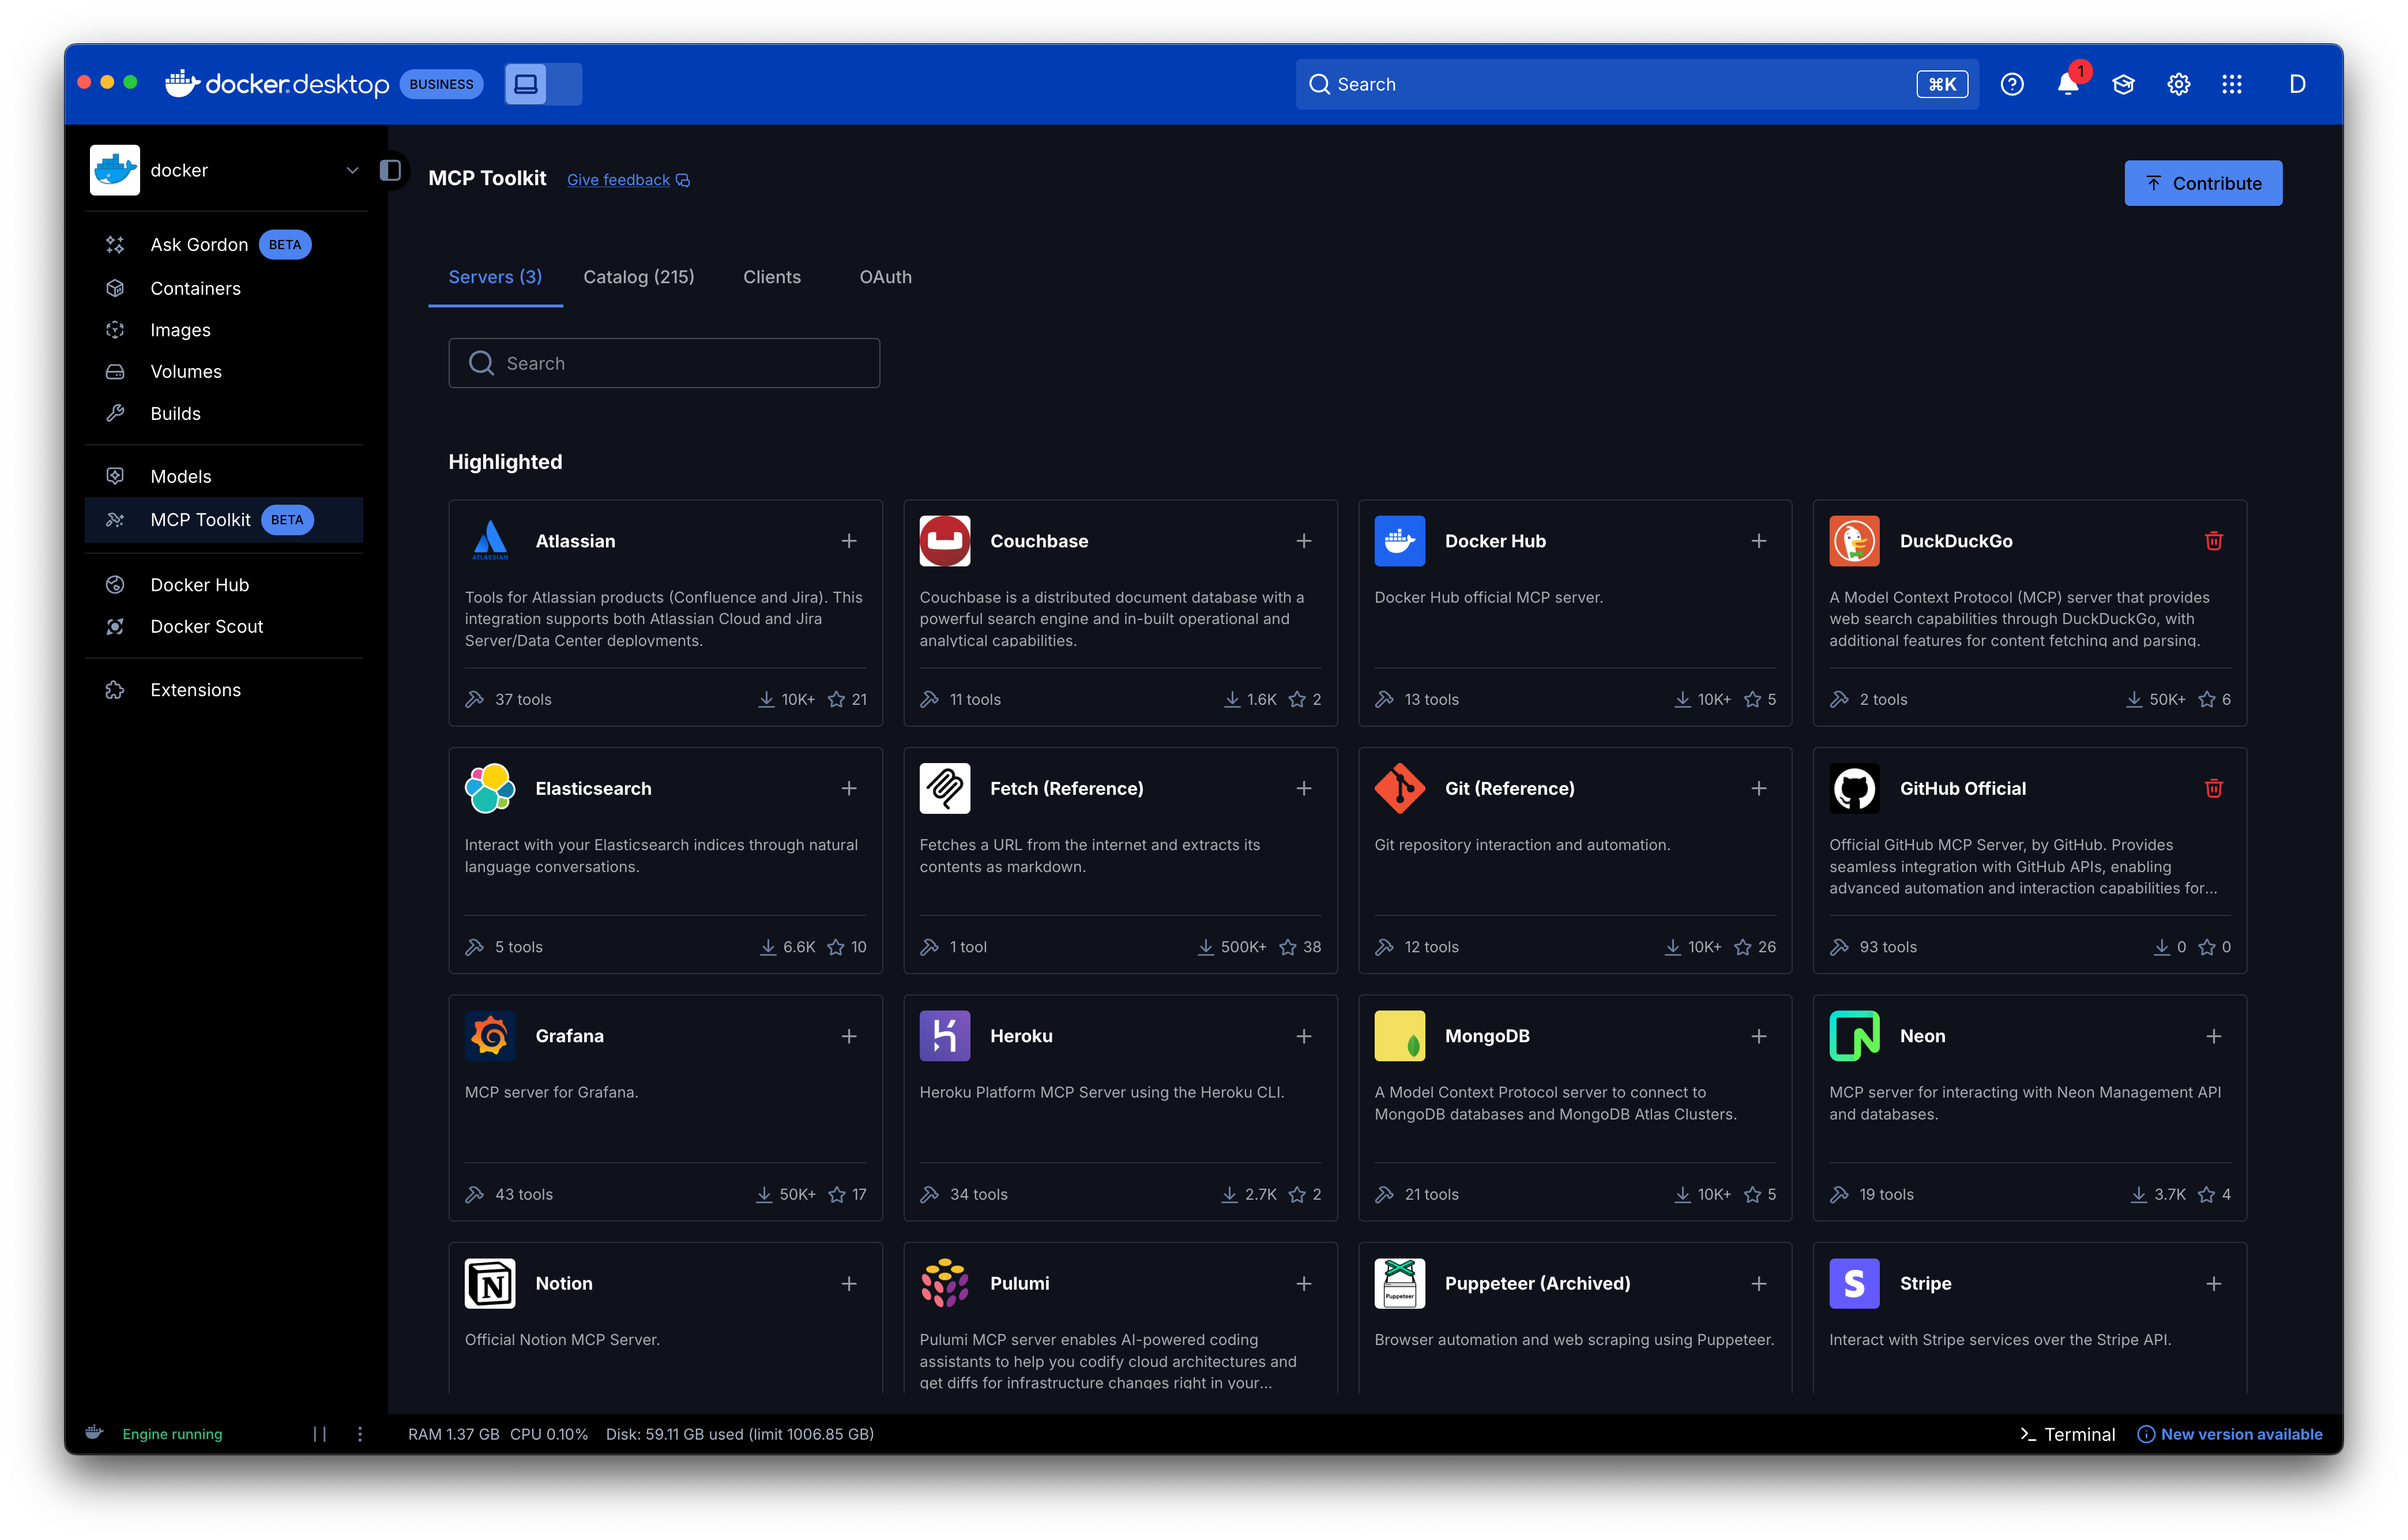
Task: Open the settings gear in header
Action: (2178, 84)
